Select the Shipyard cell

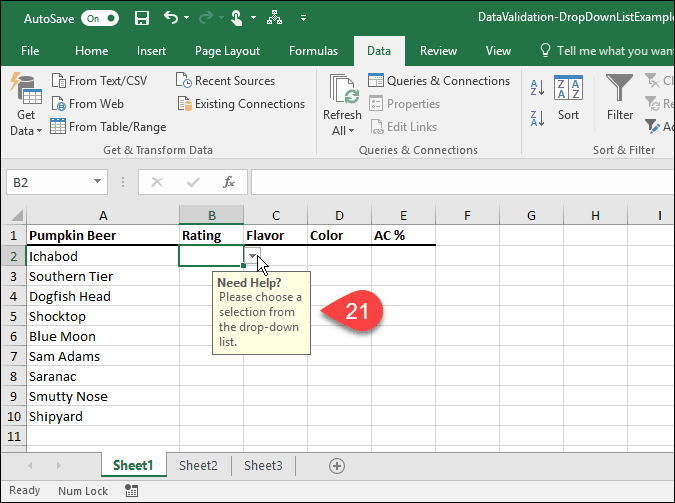(x=103, y=416)
